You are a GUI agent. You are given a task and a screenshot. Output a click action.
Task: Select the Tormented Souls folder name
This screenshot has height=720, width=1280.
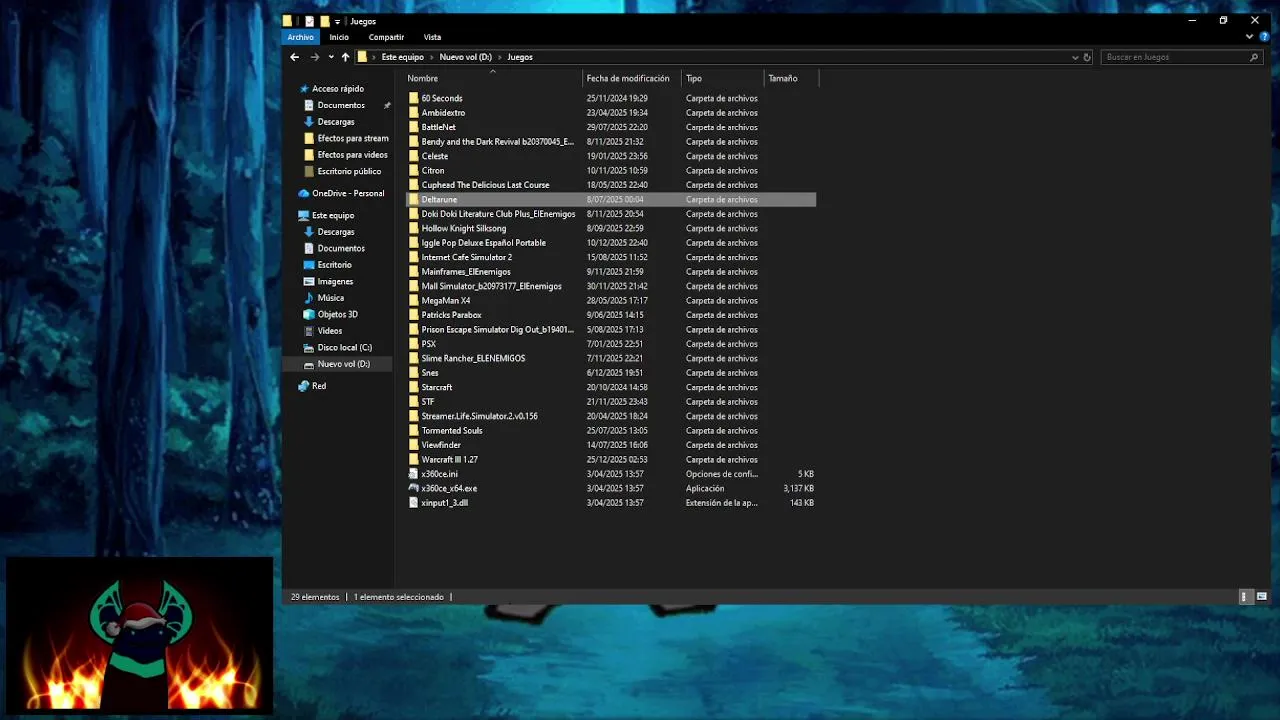[452, 430]
